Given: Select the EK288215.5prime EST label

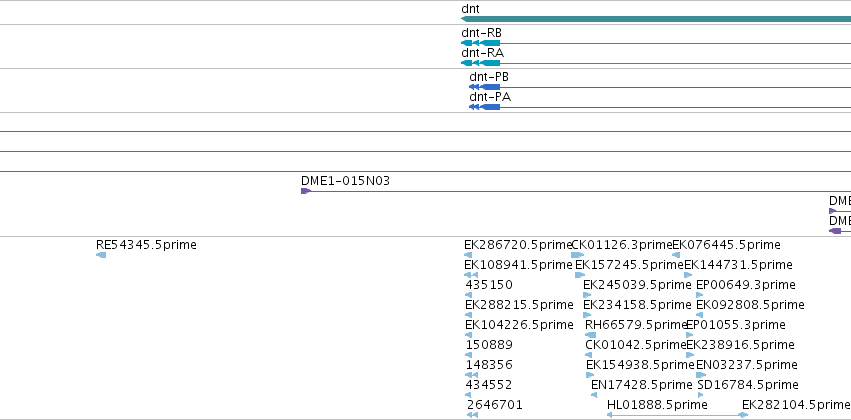Looking at the screenshot, I should pos(519,305).
